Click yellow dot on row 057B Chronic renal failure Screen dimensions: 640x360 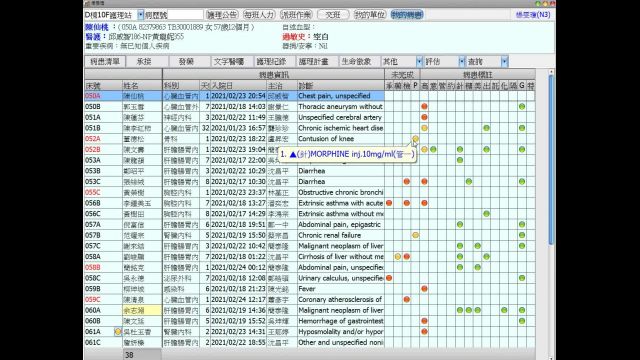[x=415, y=235]
